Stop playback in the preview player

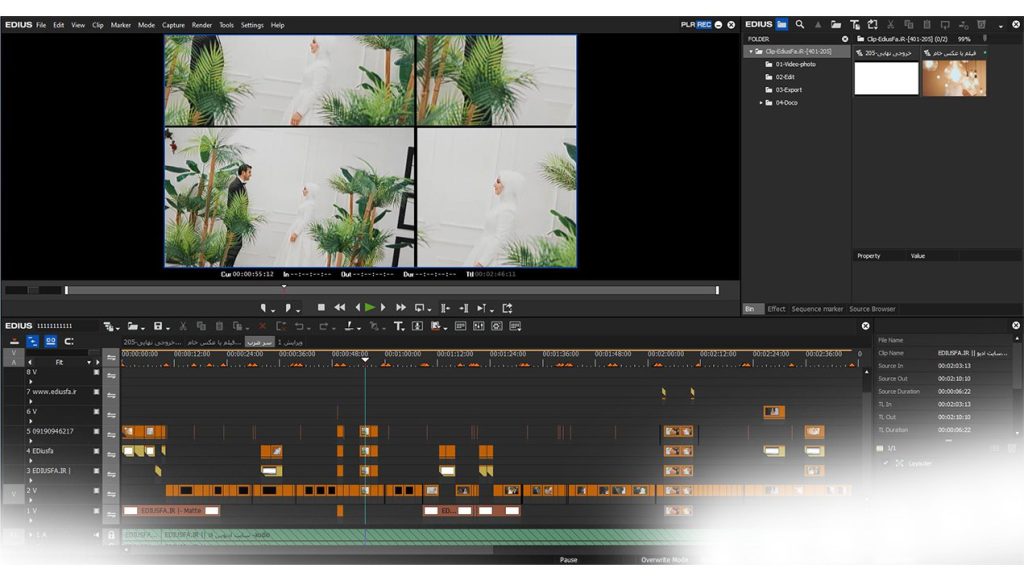(x=321, y=307)
